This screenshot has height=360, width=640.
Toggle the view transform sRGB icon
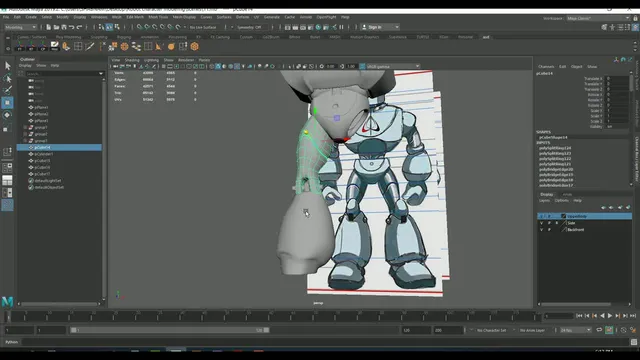coord(362,66)
